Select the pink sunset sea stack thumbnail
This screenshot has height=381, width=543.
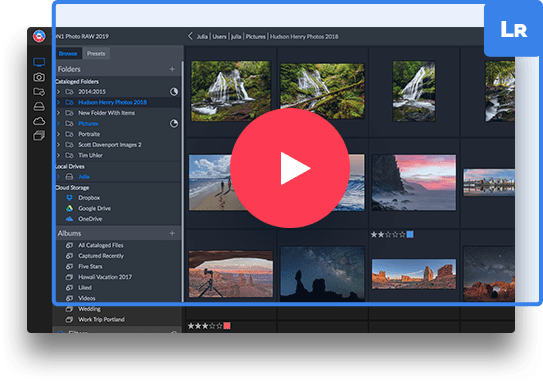pyautogui.click(x=413, y=183)
